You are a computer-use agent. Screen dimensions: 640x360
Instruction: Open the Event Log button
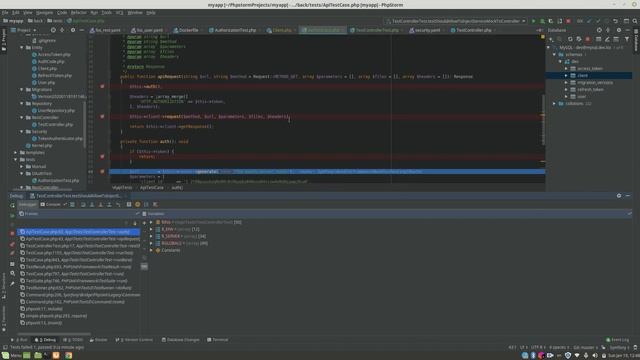tap(618, 340)
